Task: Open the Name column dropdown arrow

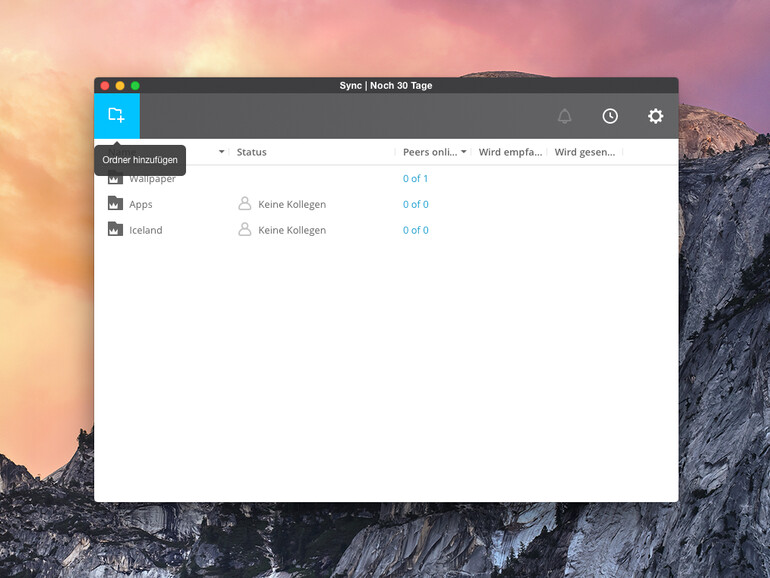Action: click(221, 152)
